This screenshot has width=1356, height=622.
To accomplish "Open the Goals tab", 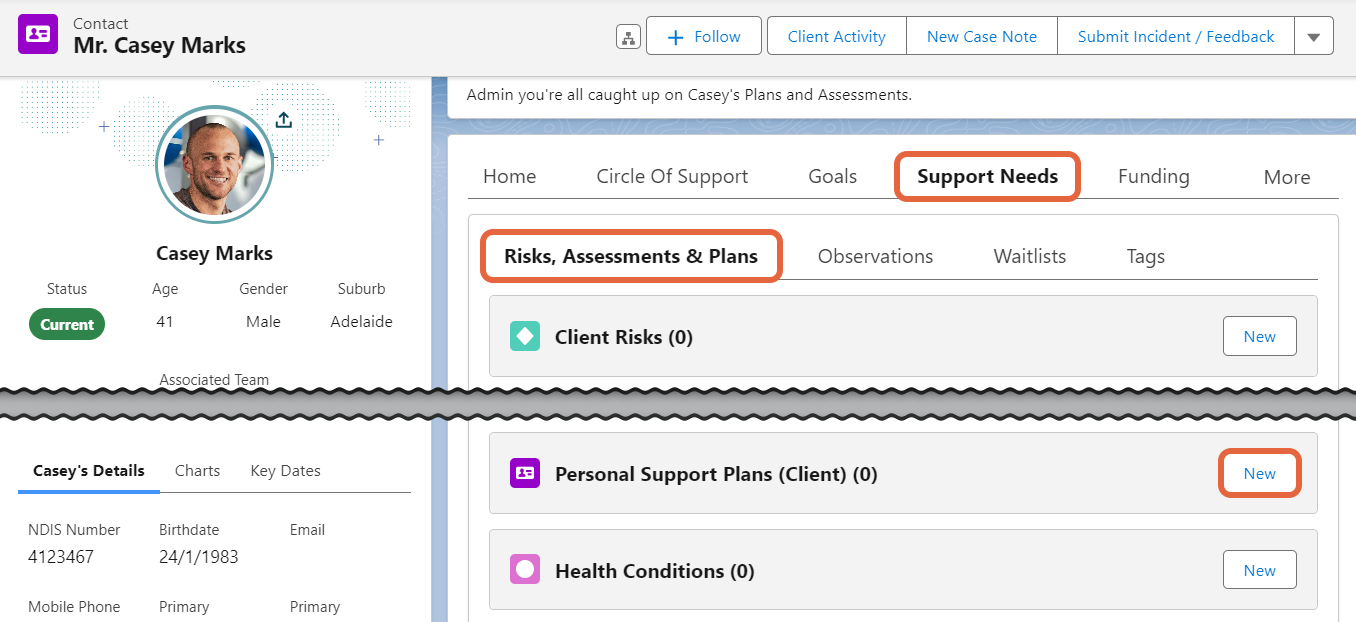I will [x=832, y=176].
